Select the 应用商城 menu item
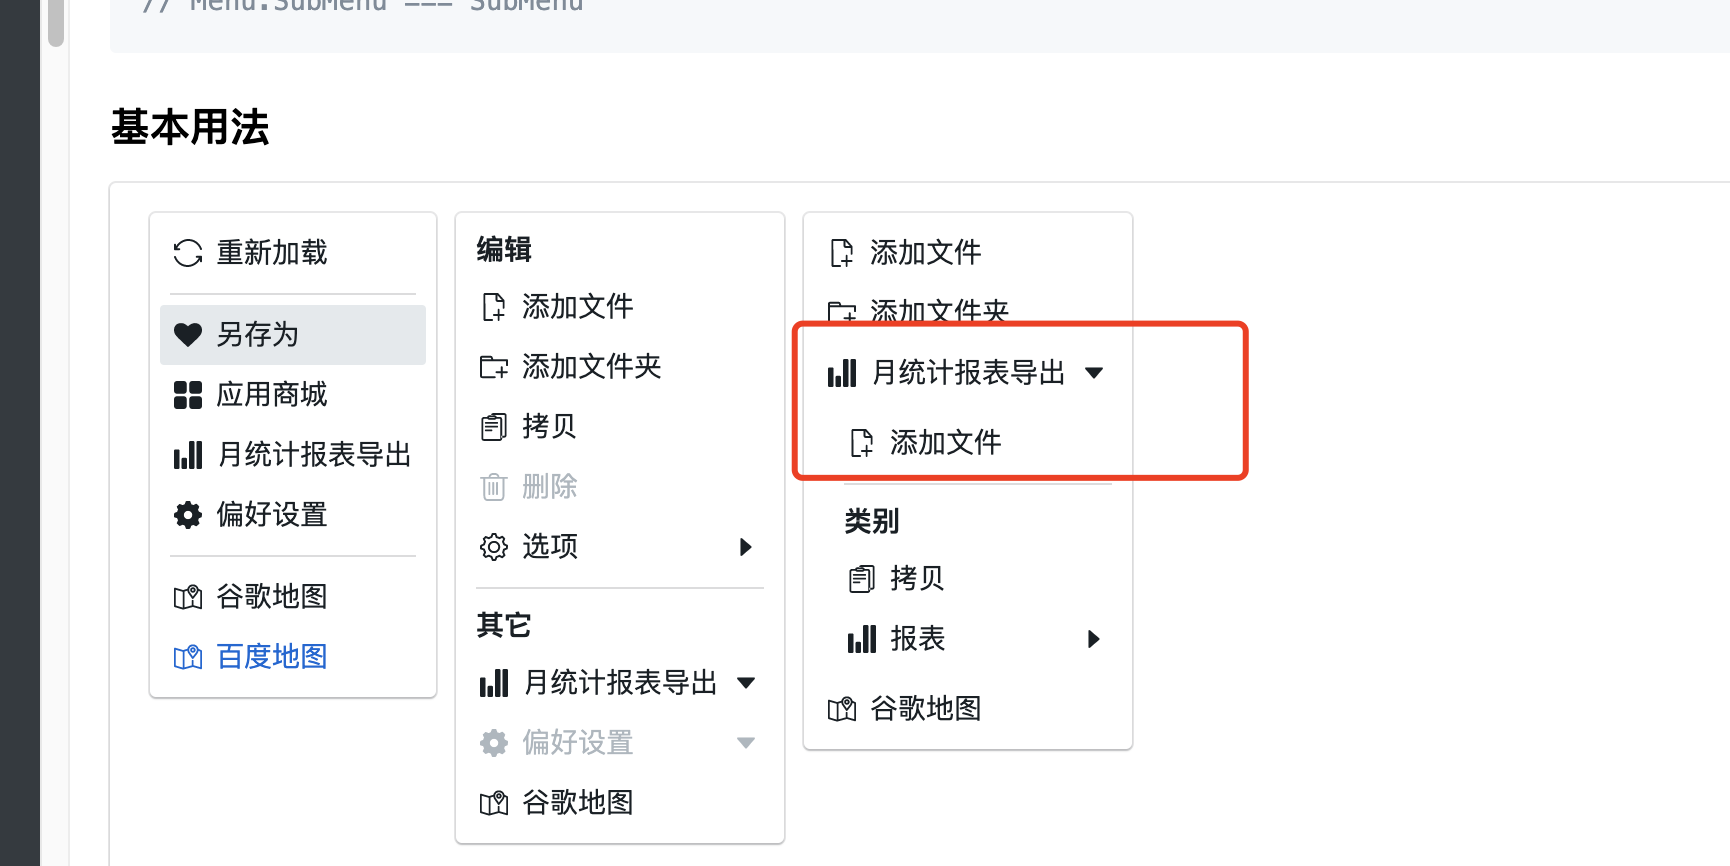Screen dimensions: 1730x866 (x=293, y=395)
